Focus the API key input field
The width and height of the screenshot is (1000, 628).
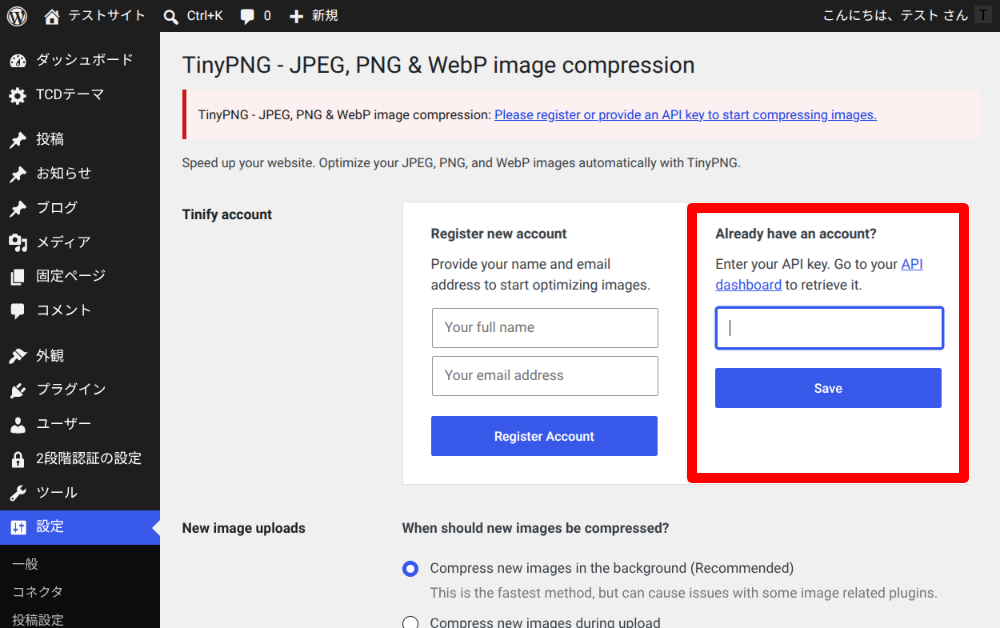[x=829, y=328]
